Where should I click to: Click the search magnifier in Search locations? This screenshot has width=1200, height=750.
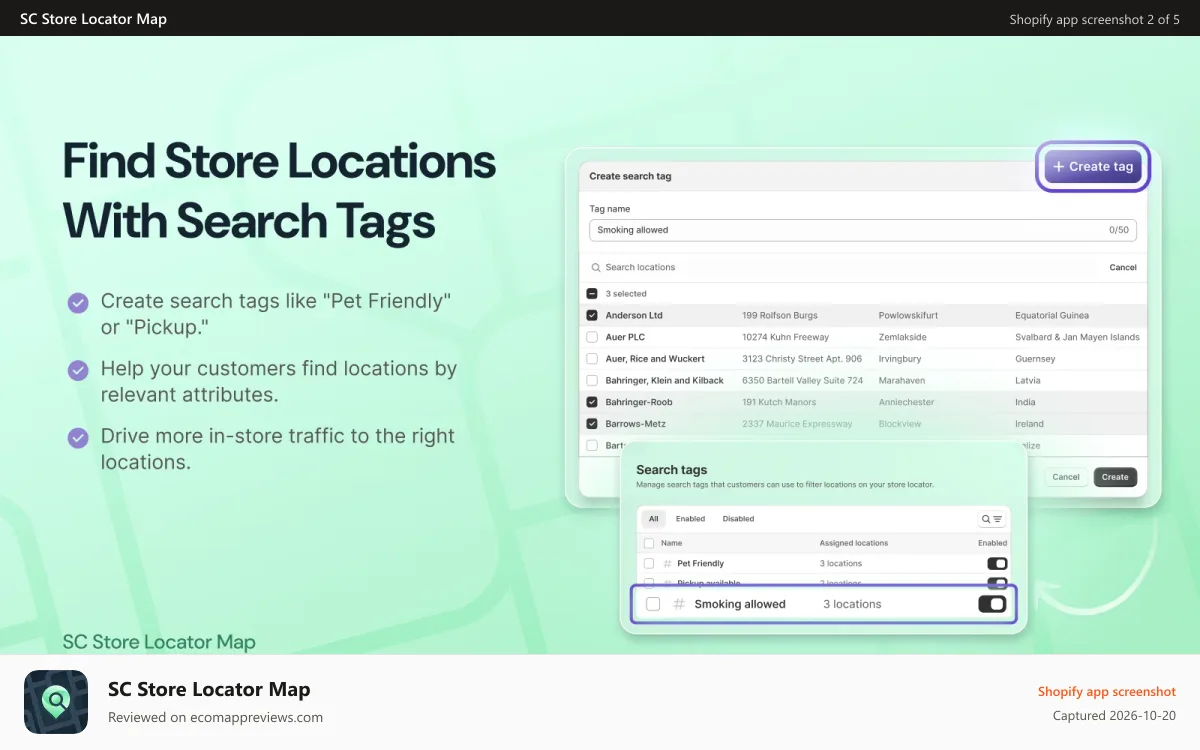596,268
